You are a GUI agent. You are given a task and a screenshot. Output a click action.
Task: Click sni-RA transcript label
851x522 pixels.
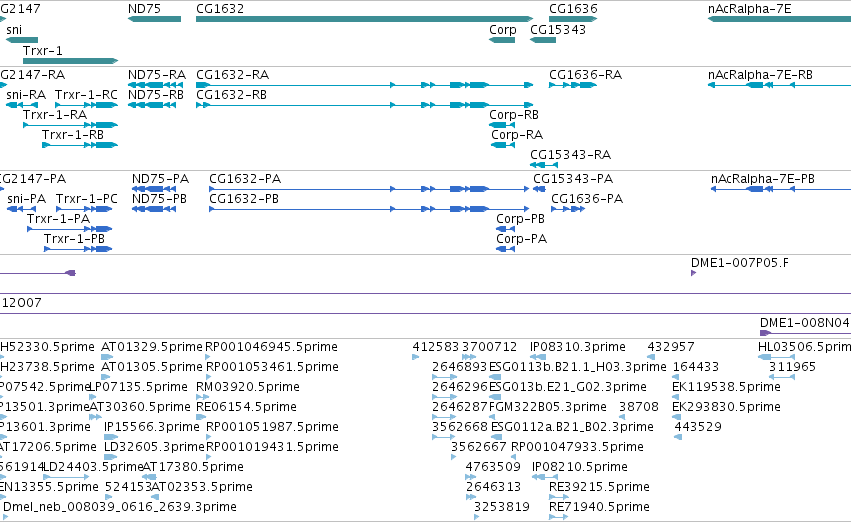(x=26, y=95)
